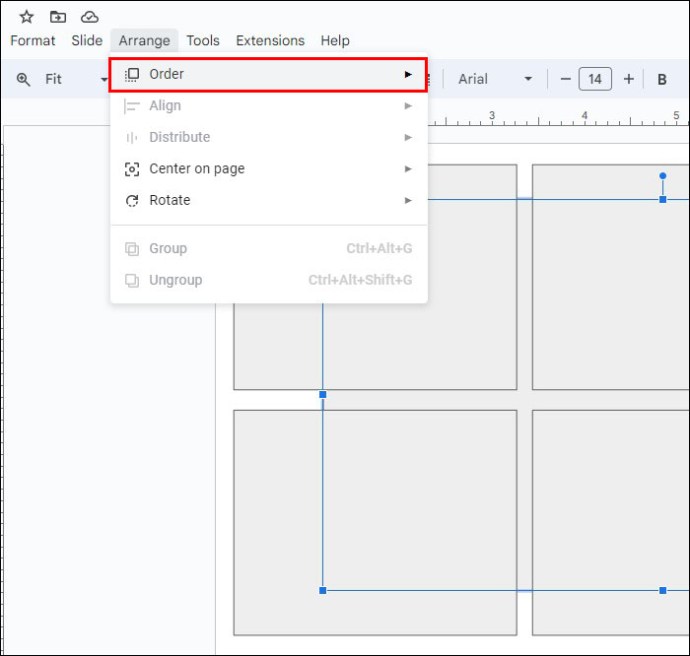
Task: Decrease font size with minus button
Action: tap(565, 79)
